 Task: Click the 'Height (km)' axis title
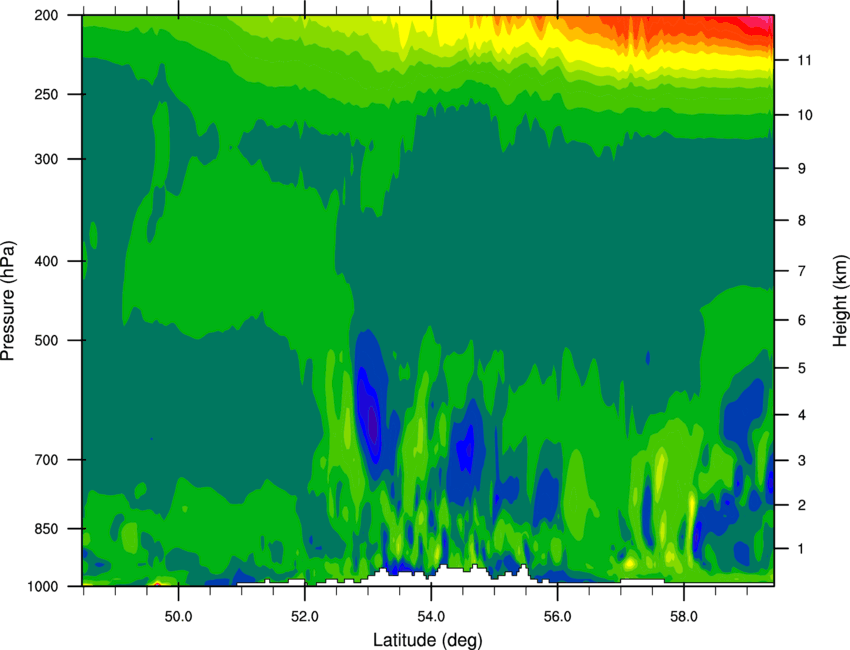840,300
